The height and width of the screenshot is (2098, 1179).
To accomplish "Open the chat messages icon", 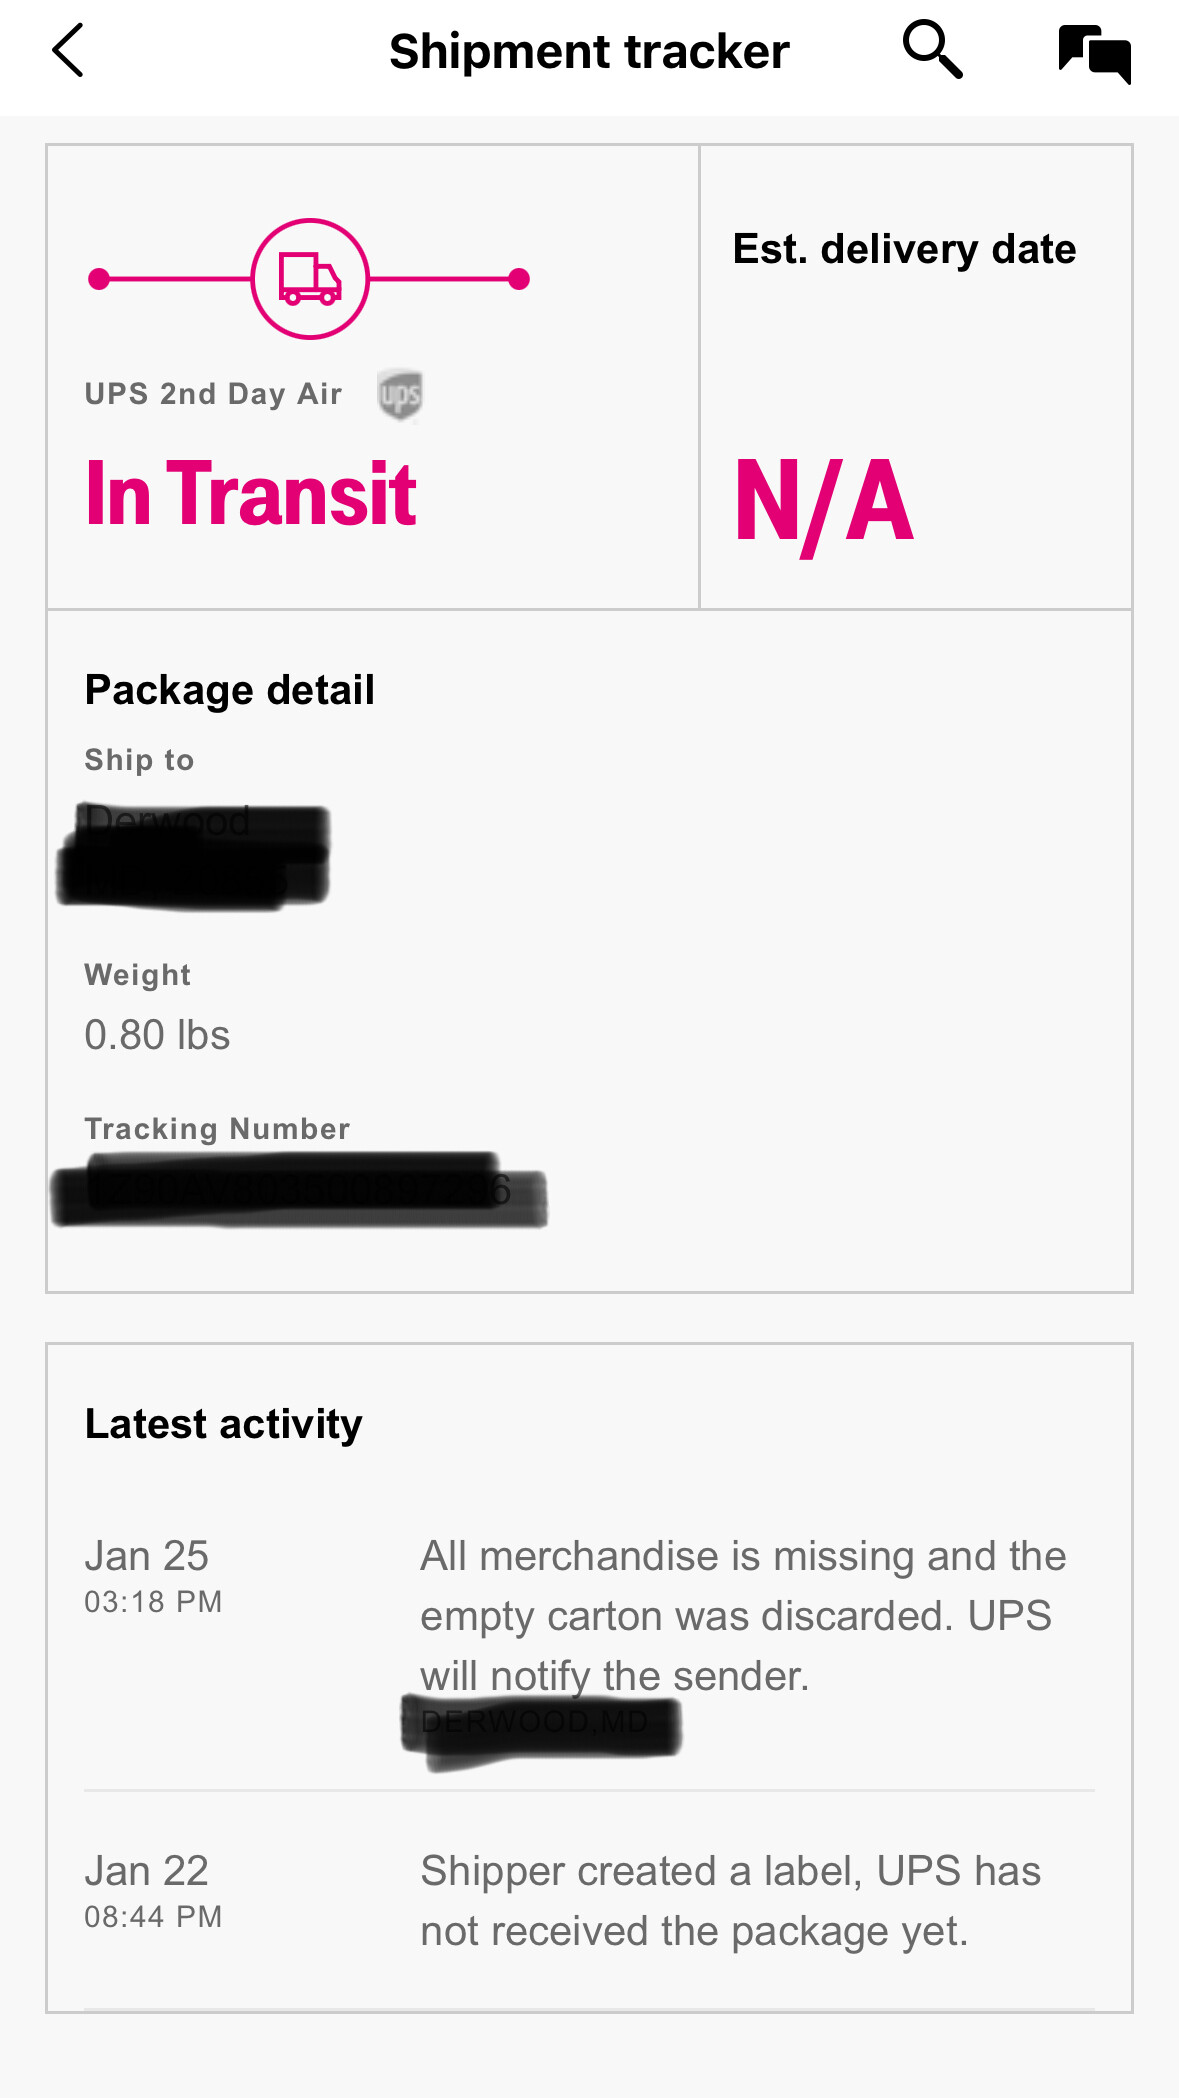I will (1095, 54).
